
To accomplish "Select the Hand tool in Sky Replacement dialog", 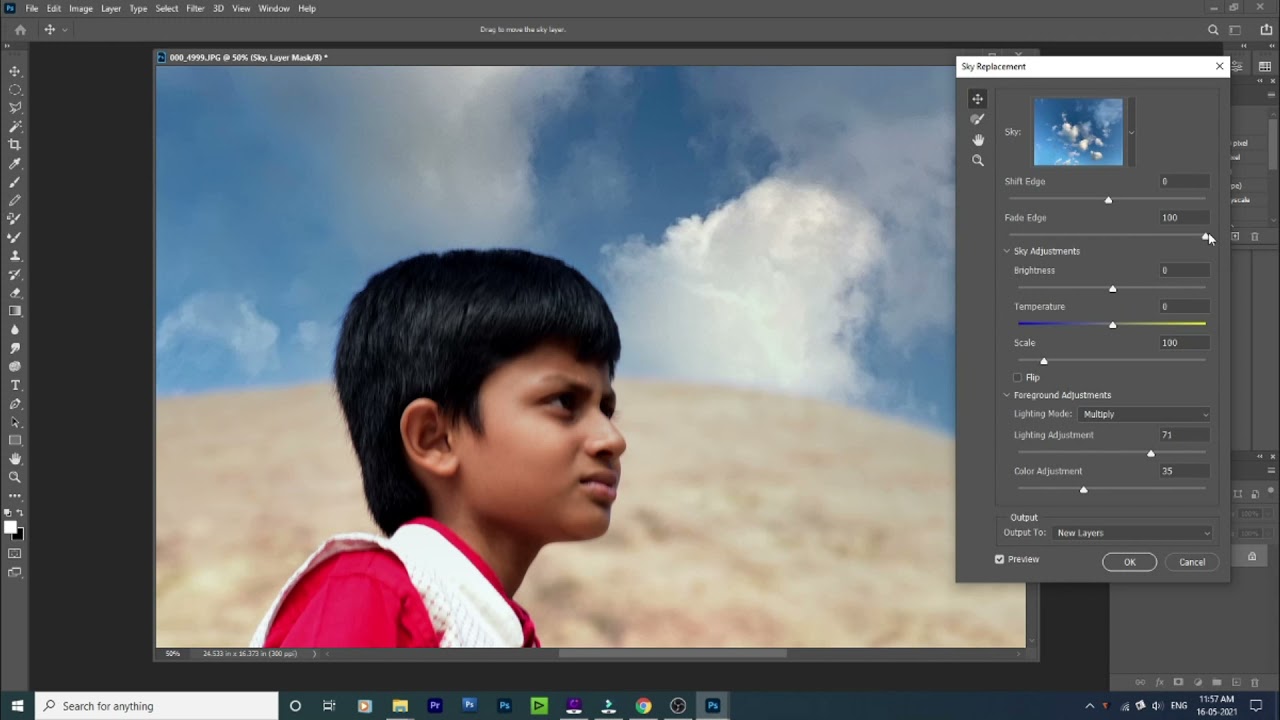I will coord(978,140).
